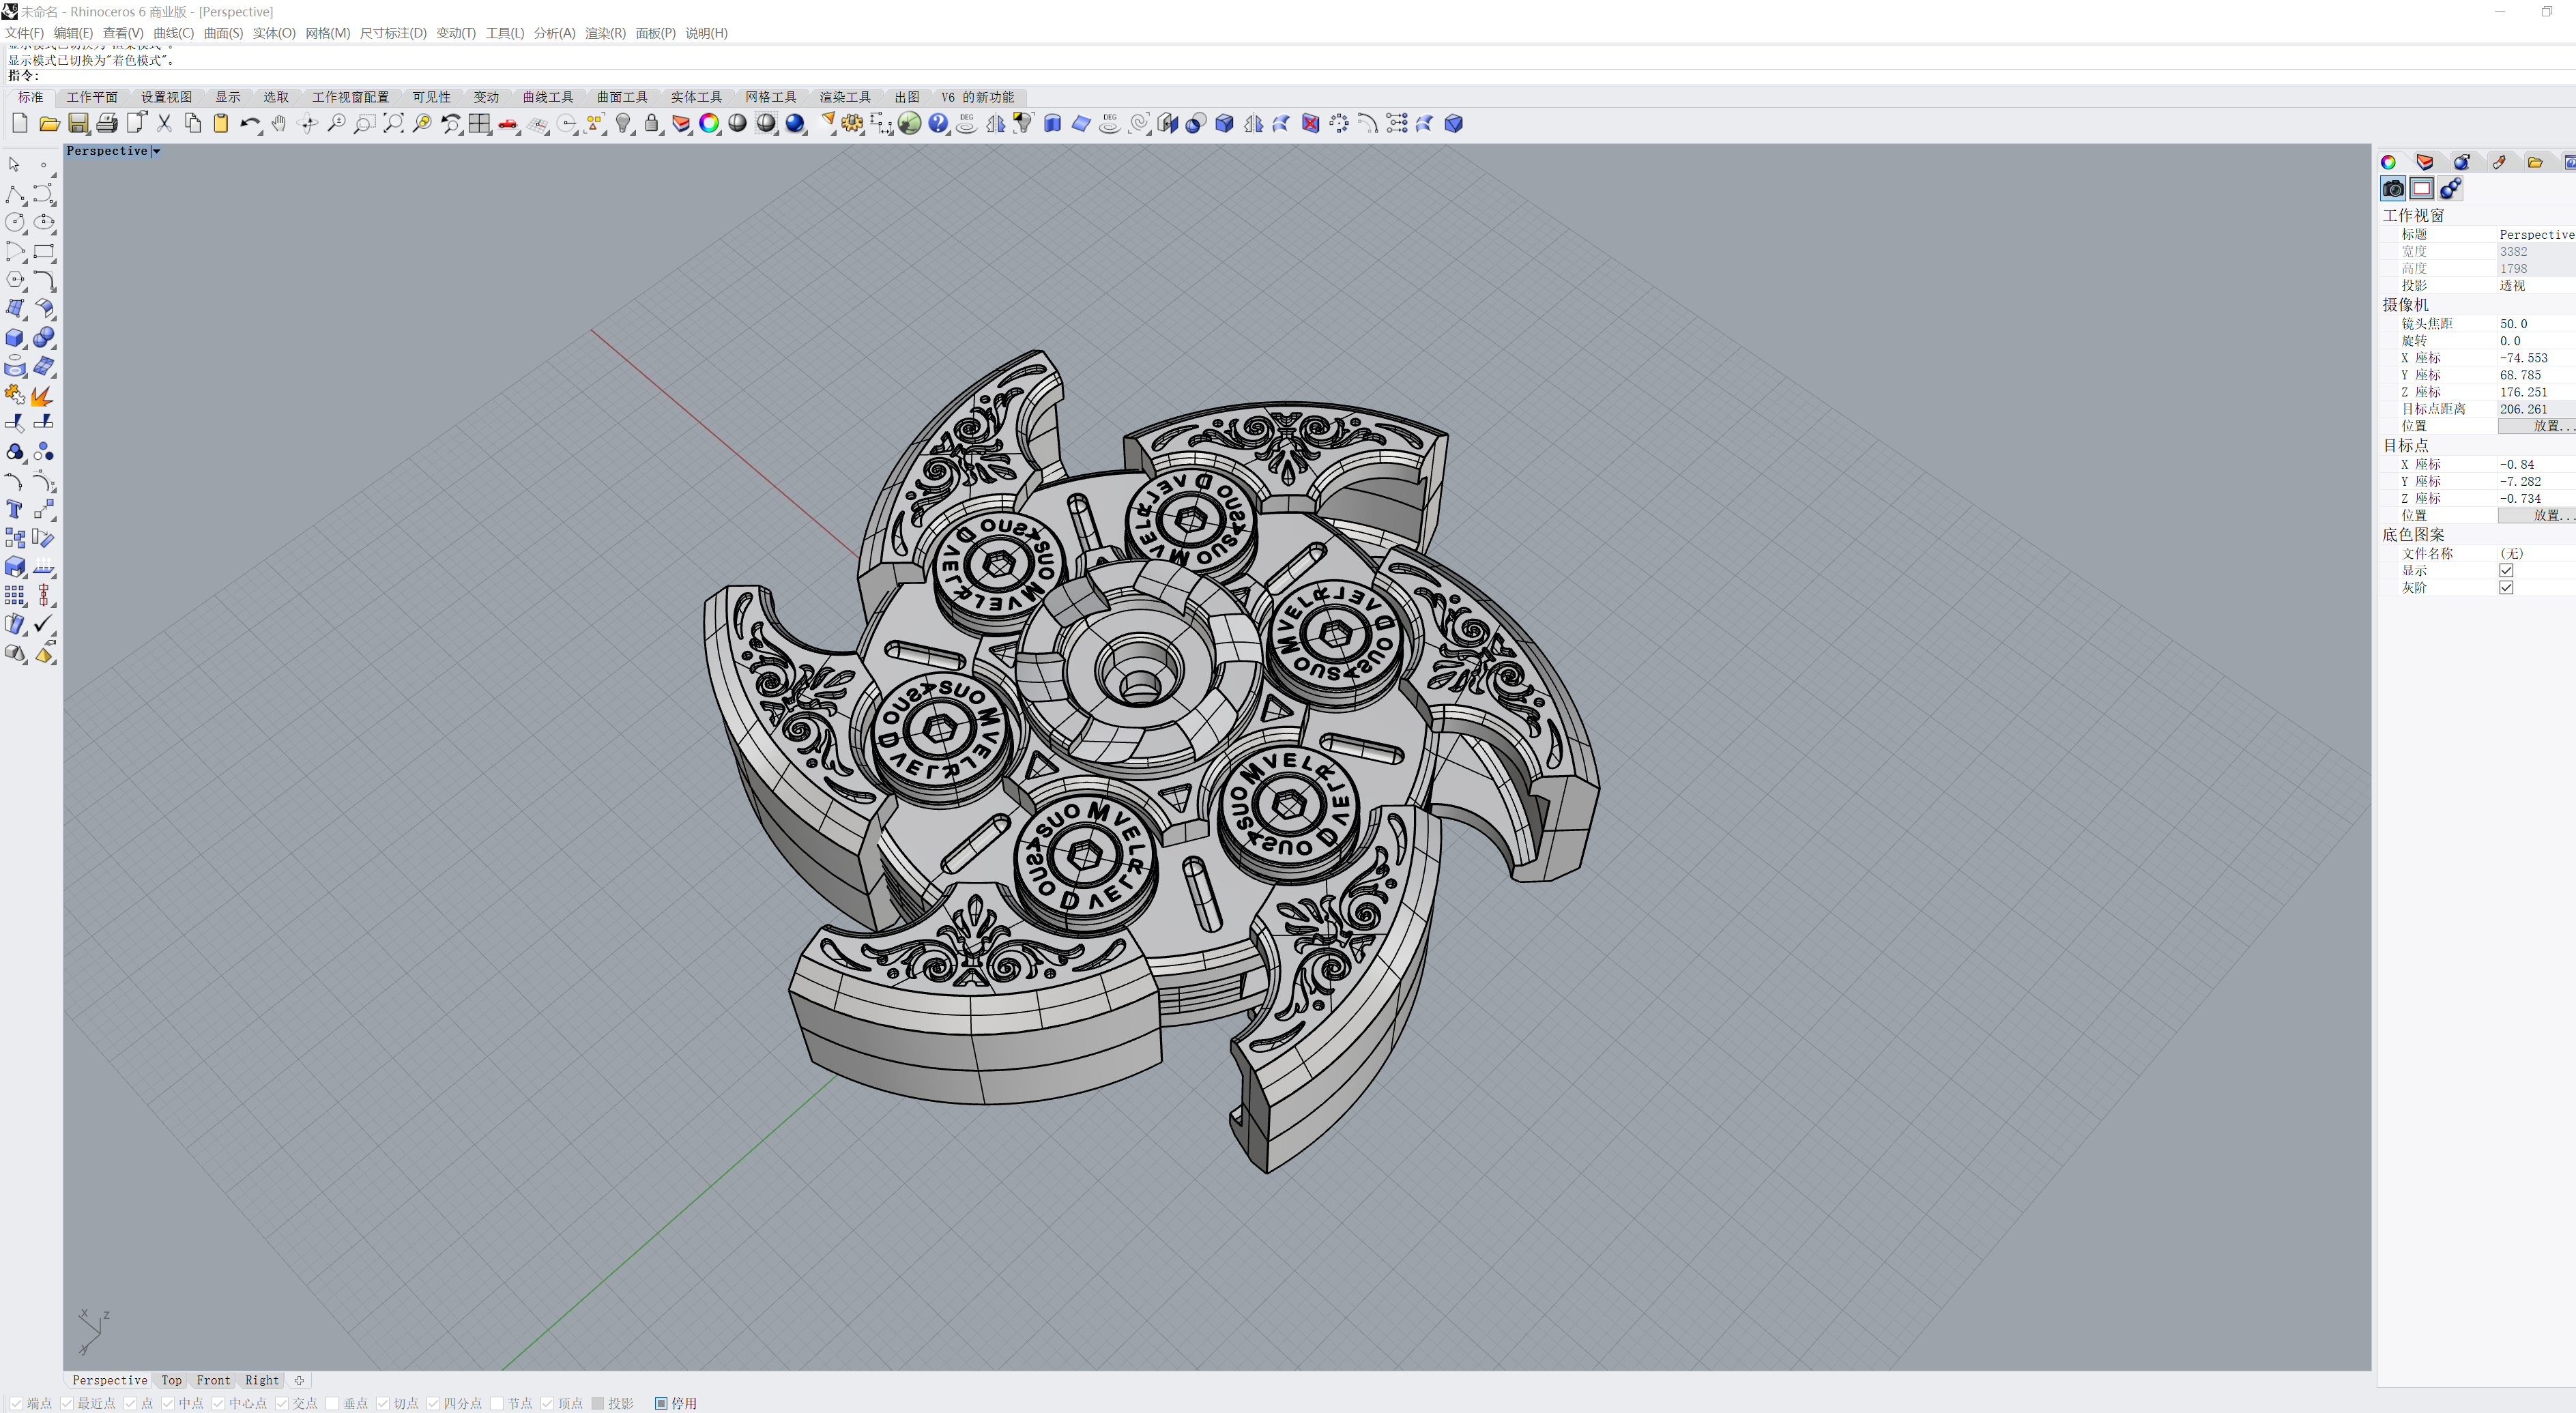Switch to the 实体工具 toolbar tab
The image size is (2576, 1413).
pyautogui.click(x=696, y=97)
